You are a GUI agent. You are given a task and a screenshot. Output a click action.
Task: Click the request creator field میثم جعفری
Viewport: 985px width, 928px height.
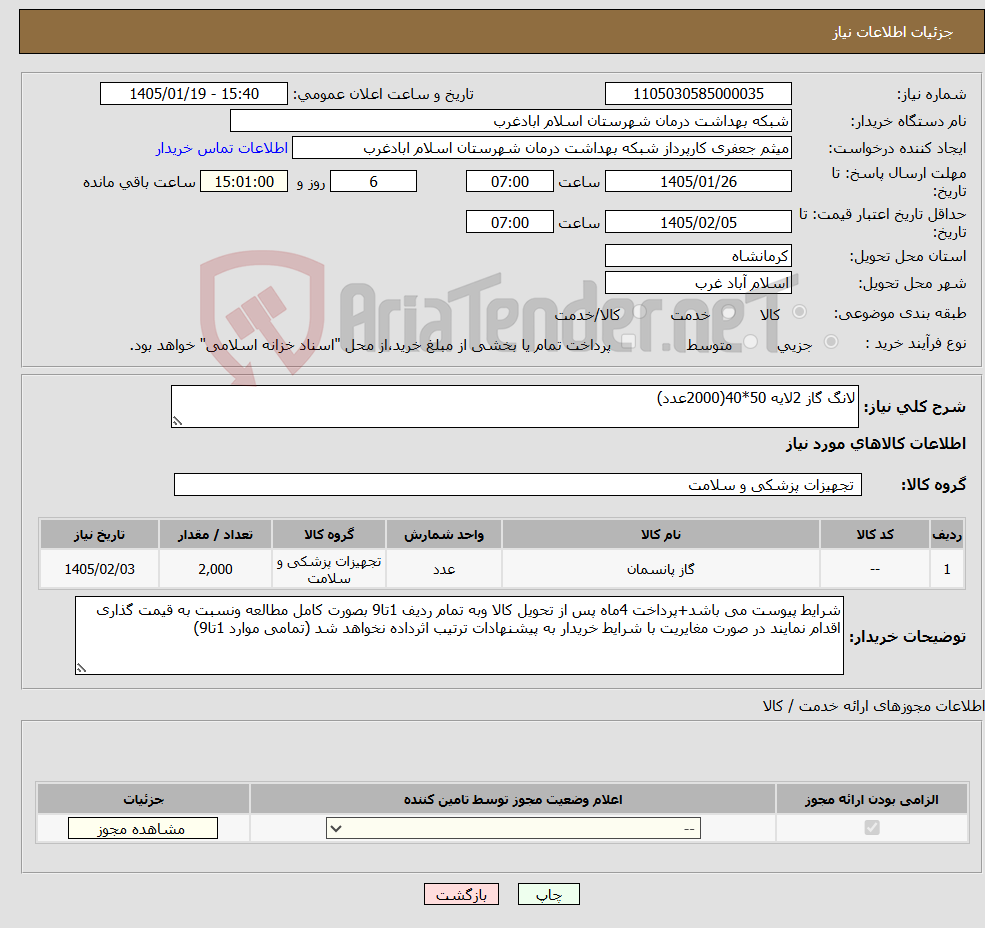coord(541,148)
